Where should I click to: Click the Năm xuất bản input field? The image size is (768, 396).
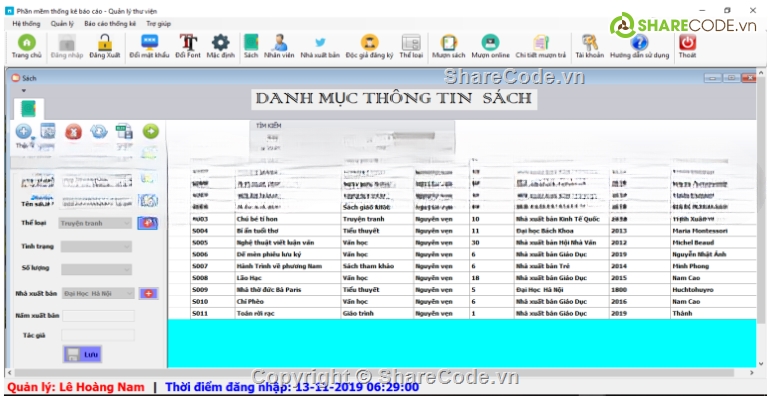(x=98, y=316)
